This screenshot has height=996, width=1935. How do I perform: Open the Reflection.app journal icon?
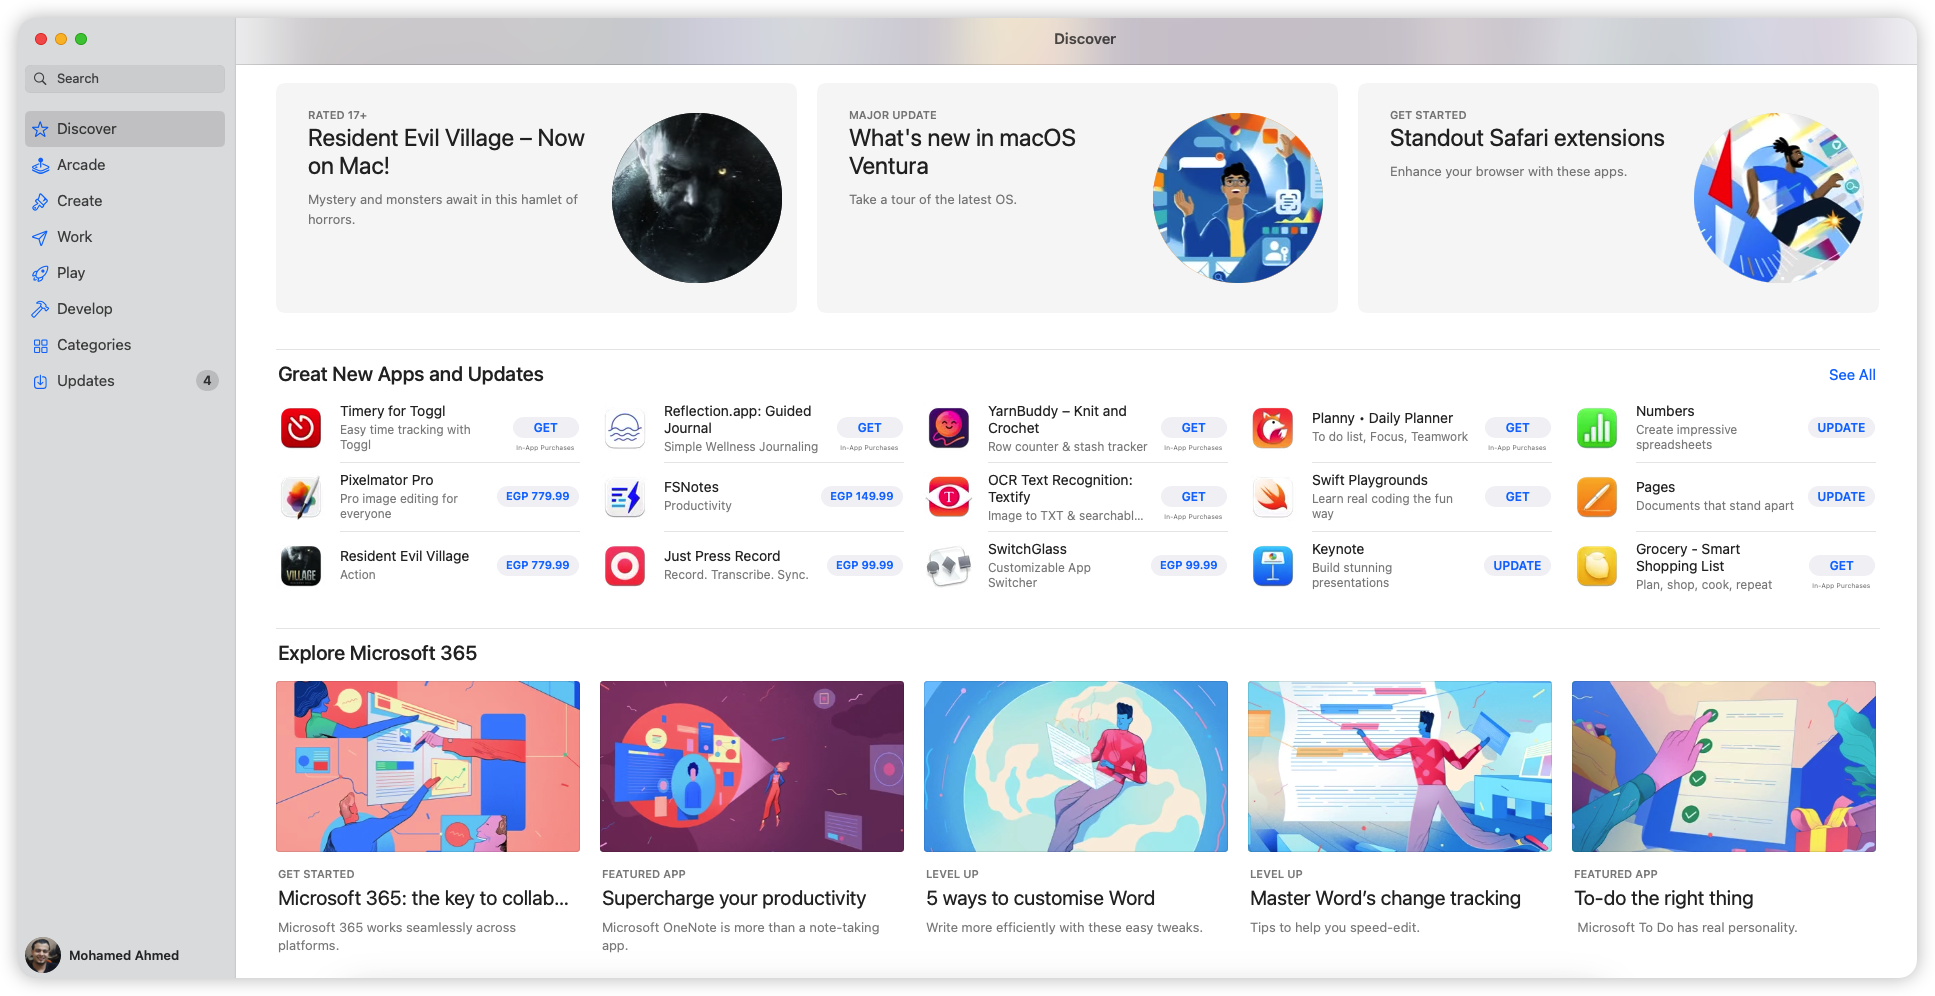[625, 428]
